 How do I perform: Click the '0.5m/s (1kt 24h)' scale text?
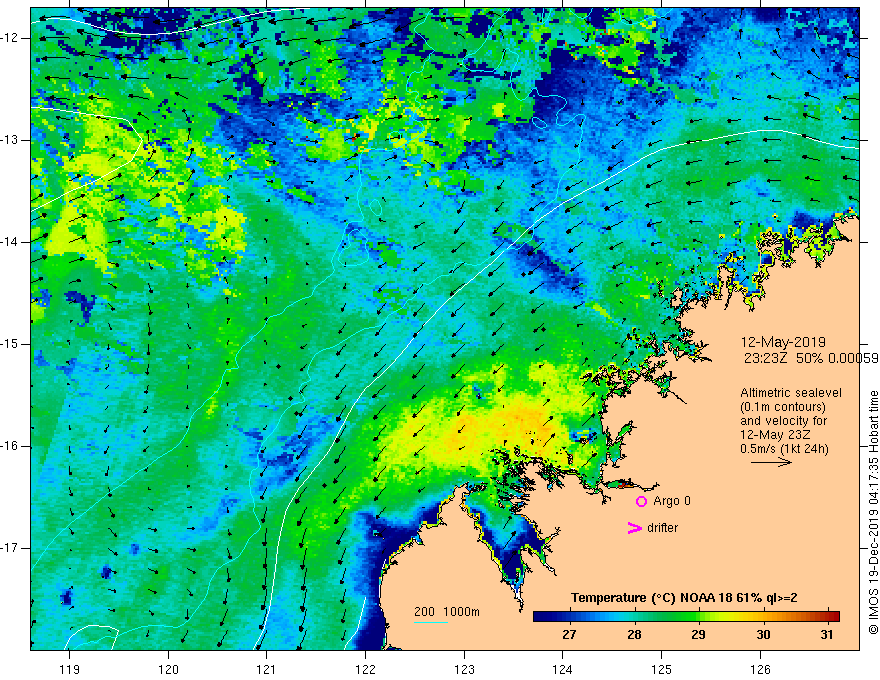click(784, 449)
